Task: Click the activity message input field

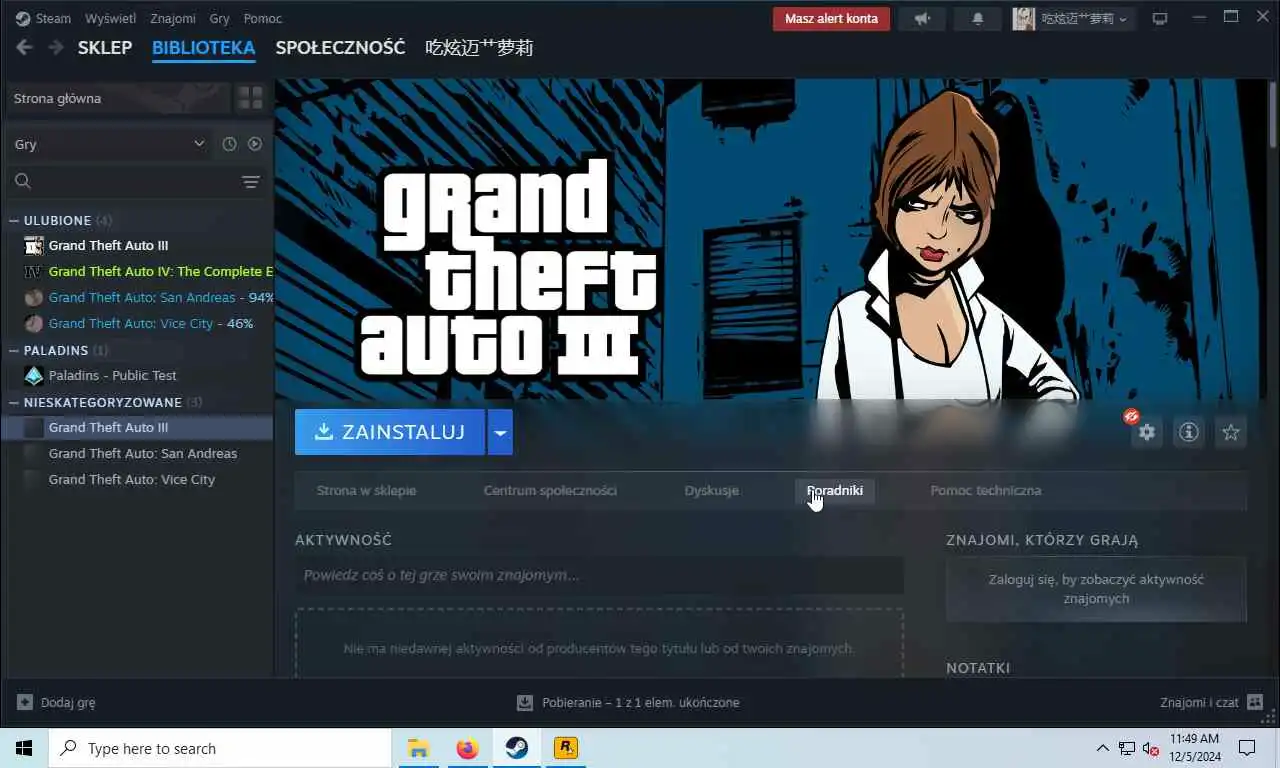Action: tap(599, 575)
